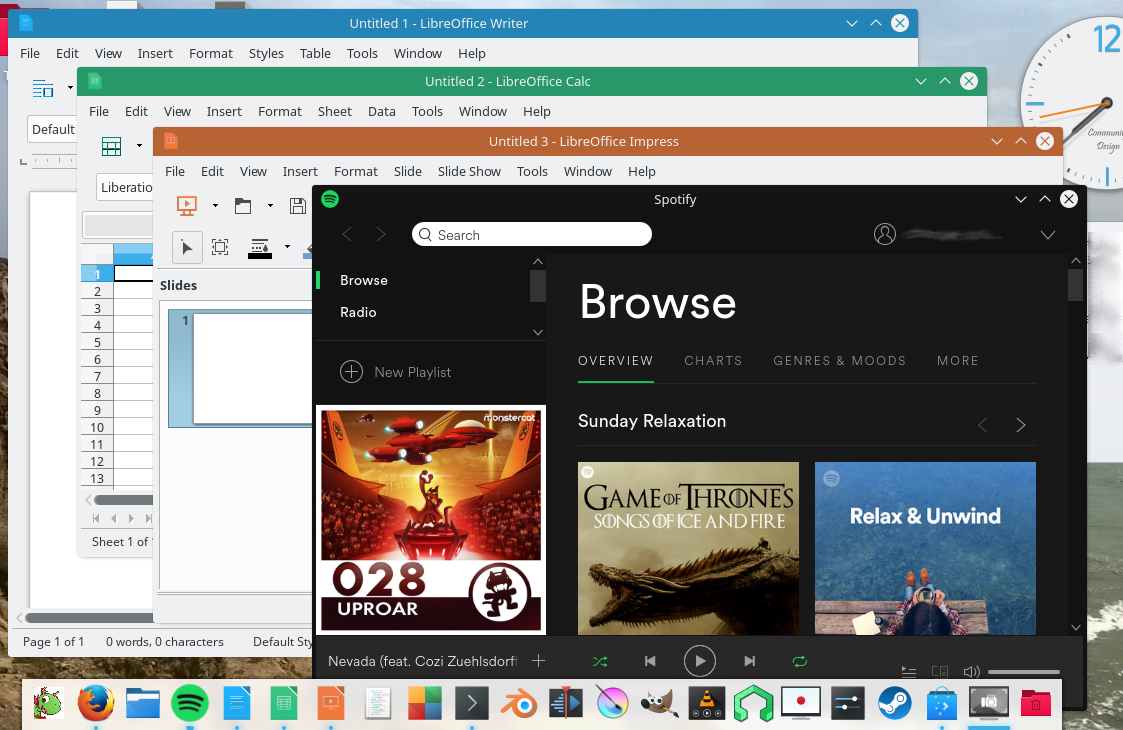Screen dimensions: 1123x730
Task: Open the Slide menu in Impress
Action: click(408, 171)
